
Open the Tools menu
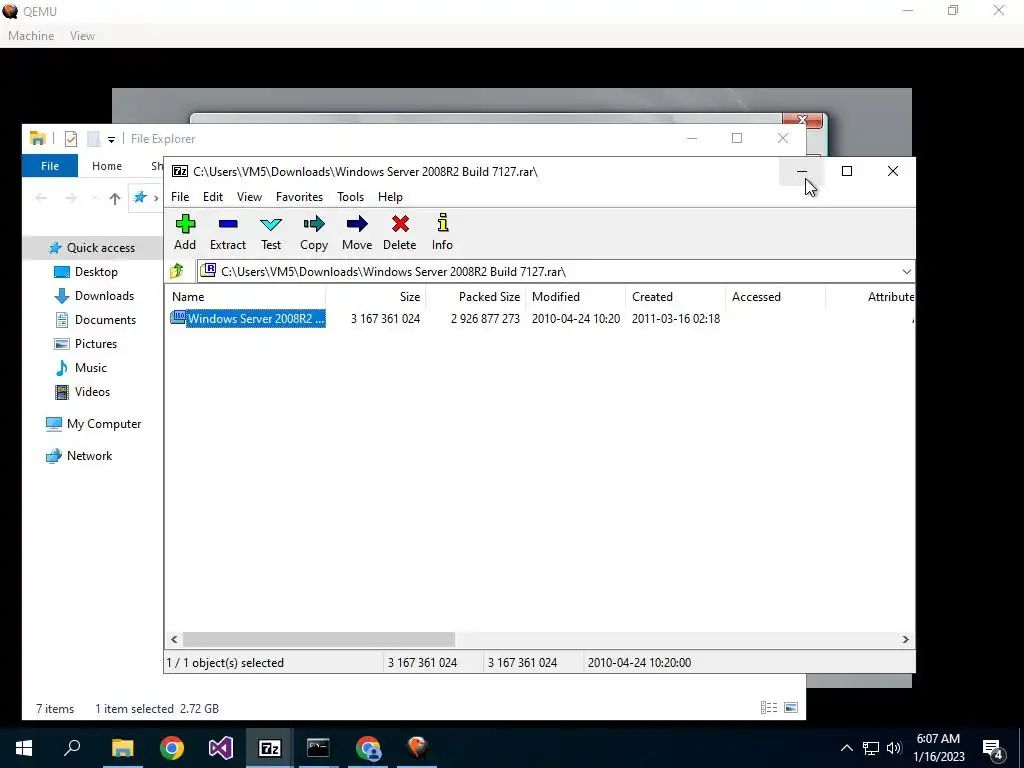[x=350, y=197]
